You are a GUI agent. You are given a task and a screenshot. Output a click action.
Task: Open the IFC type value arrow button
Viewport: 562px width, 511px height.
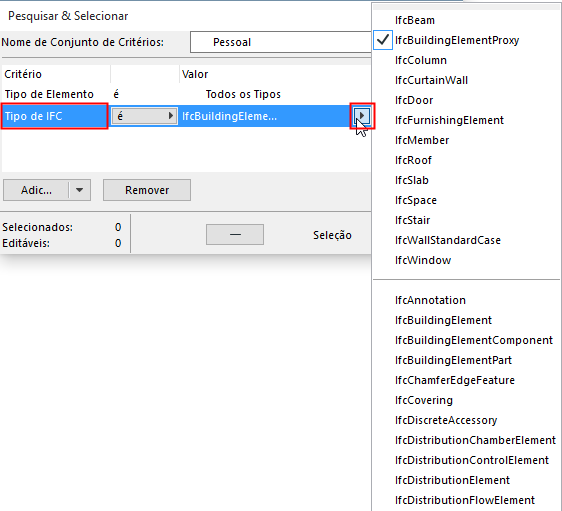362,116
